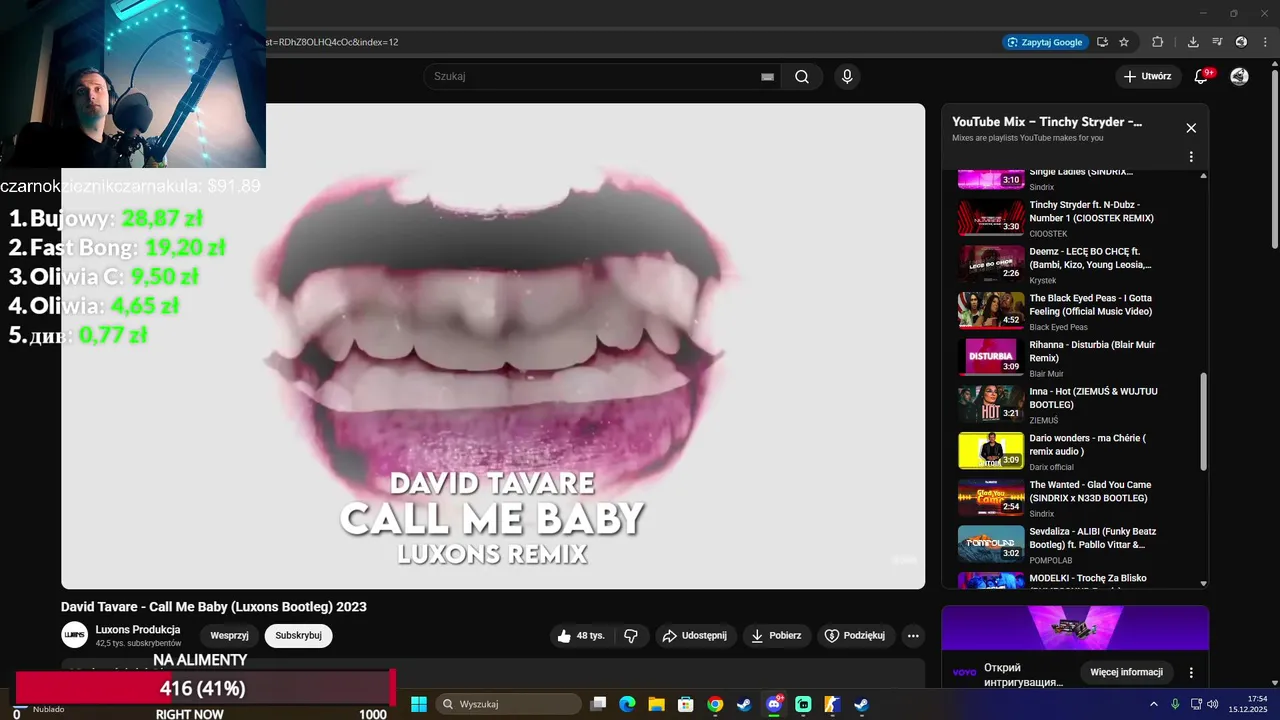The height and width of the screenshot is (720, 1280).
Task: Click tray microphone indicator icon
Action: coord(1175,704)
